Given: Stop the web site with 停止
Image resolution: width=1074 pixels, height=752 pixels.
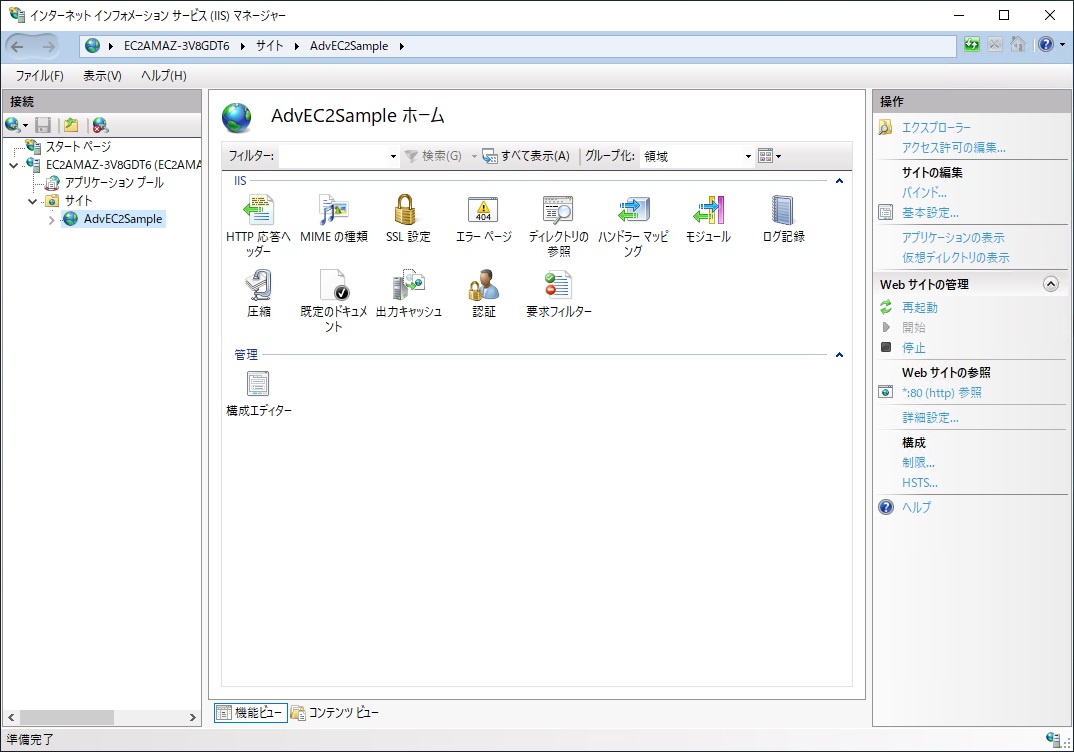Looking at the screenshot, I should click(x=913, y=348).
